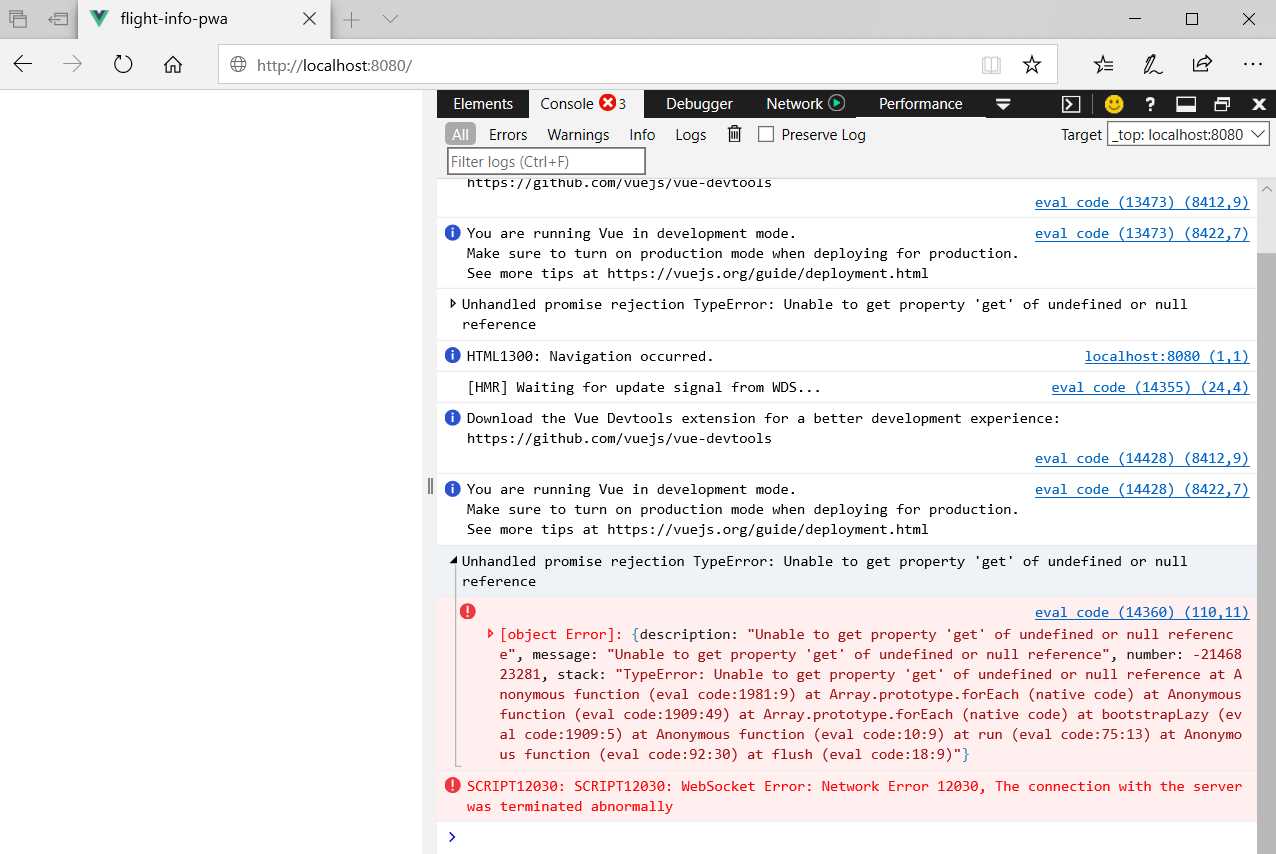Enable the Preserve Log checkbox
1276x854 pixels.
765,134
